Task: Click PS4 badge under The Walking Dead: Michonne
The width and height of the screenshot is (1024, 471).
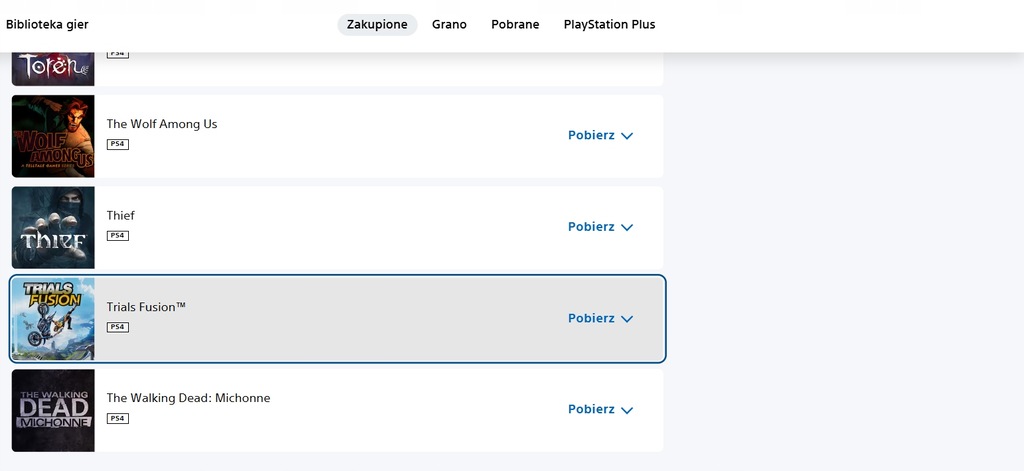Action: [118, 418]
